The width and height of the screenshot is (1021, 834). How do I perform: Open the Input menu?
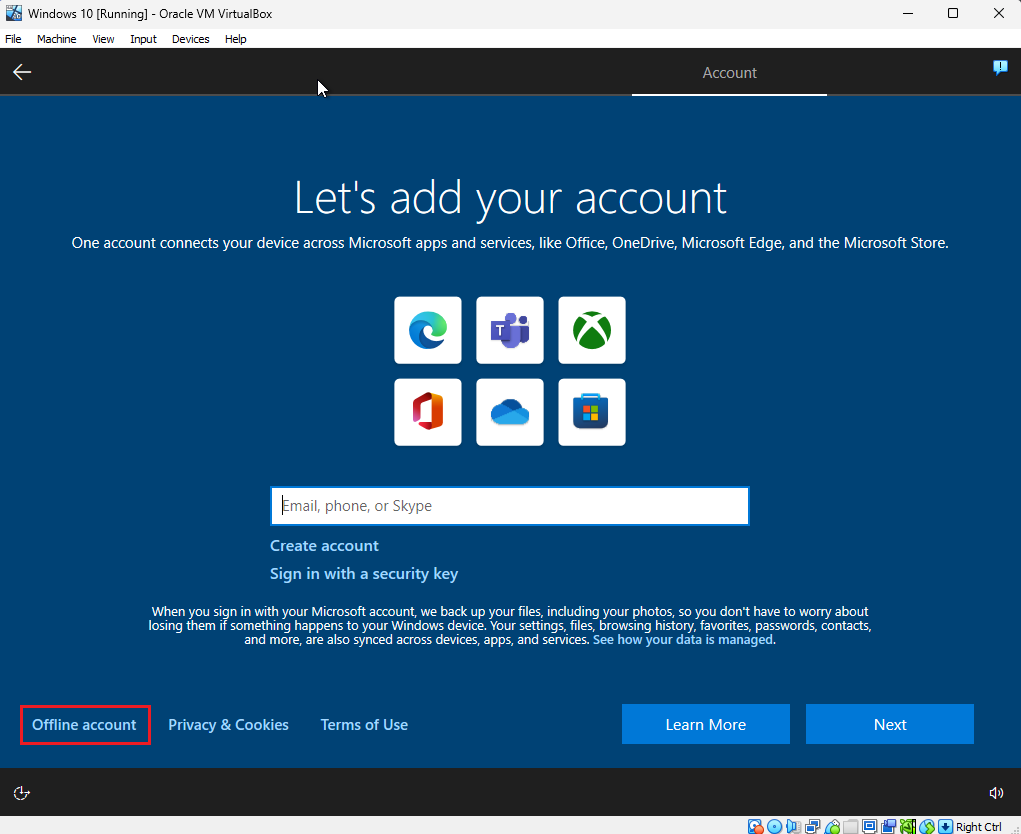[x=143, y=39]
